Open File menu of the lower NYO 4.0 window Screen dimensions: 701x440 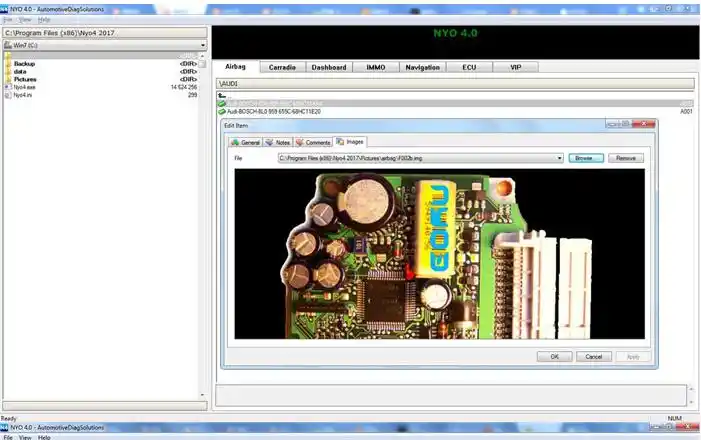[8, 437]
